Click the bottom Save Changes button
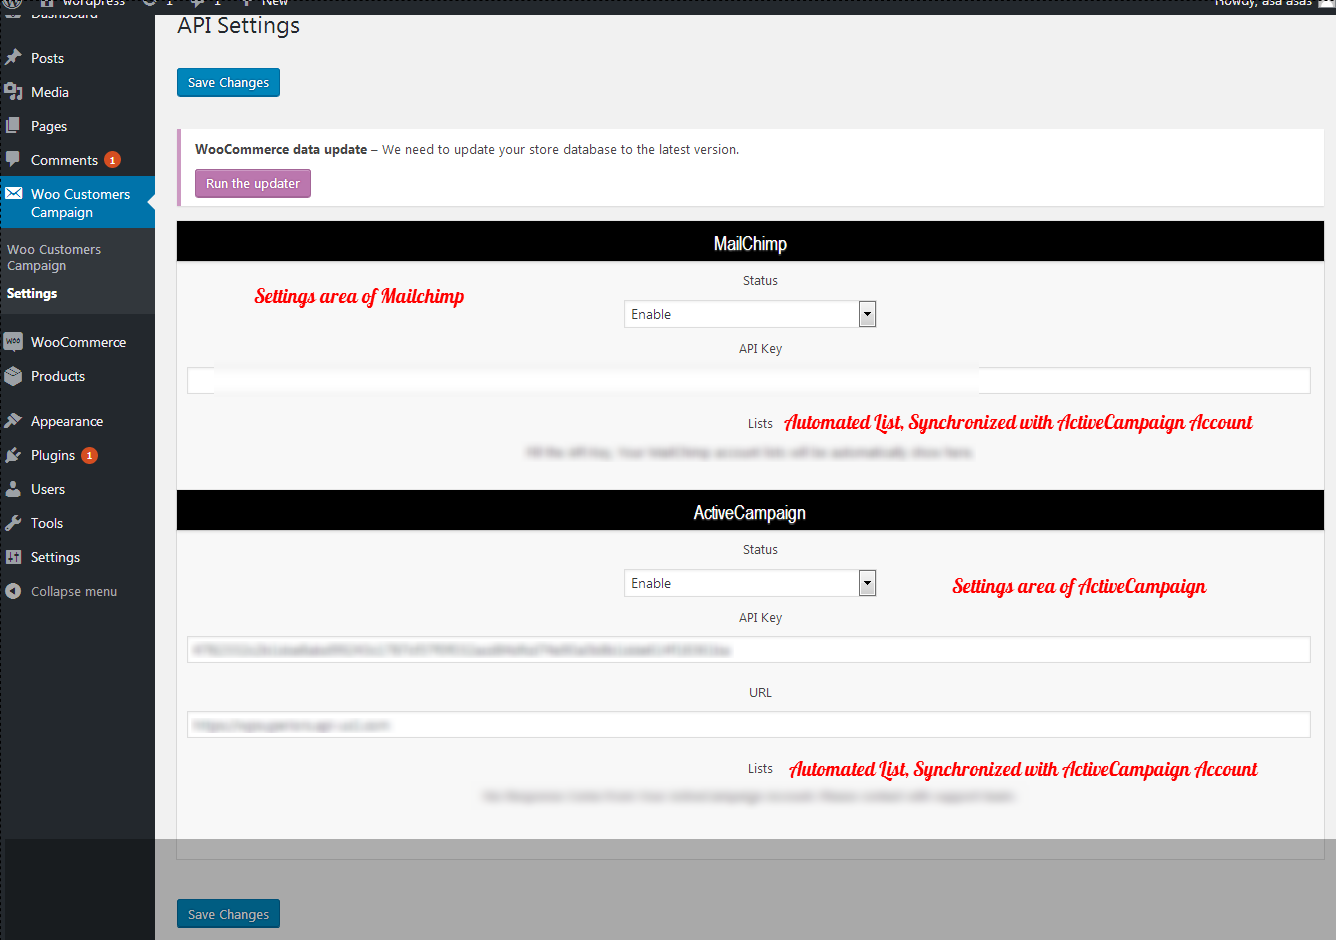This screenshot has height=940, width=1336. pos(228,914)
